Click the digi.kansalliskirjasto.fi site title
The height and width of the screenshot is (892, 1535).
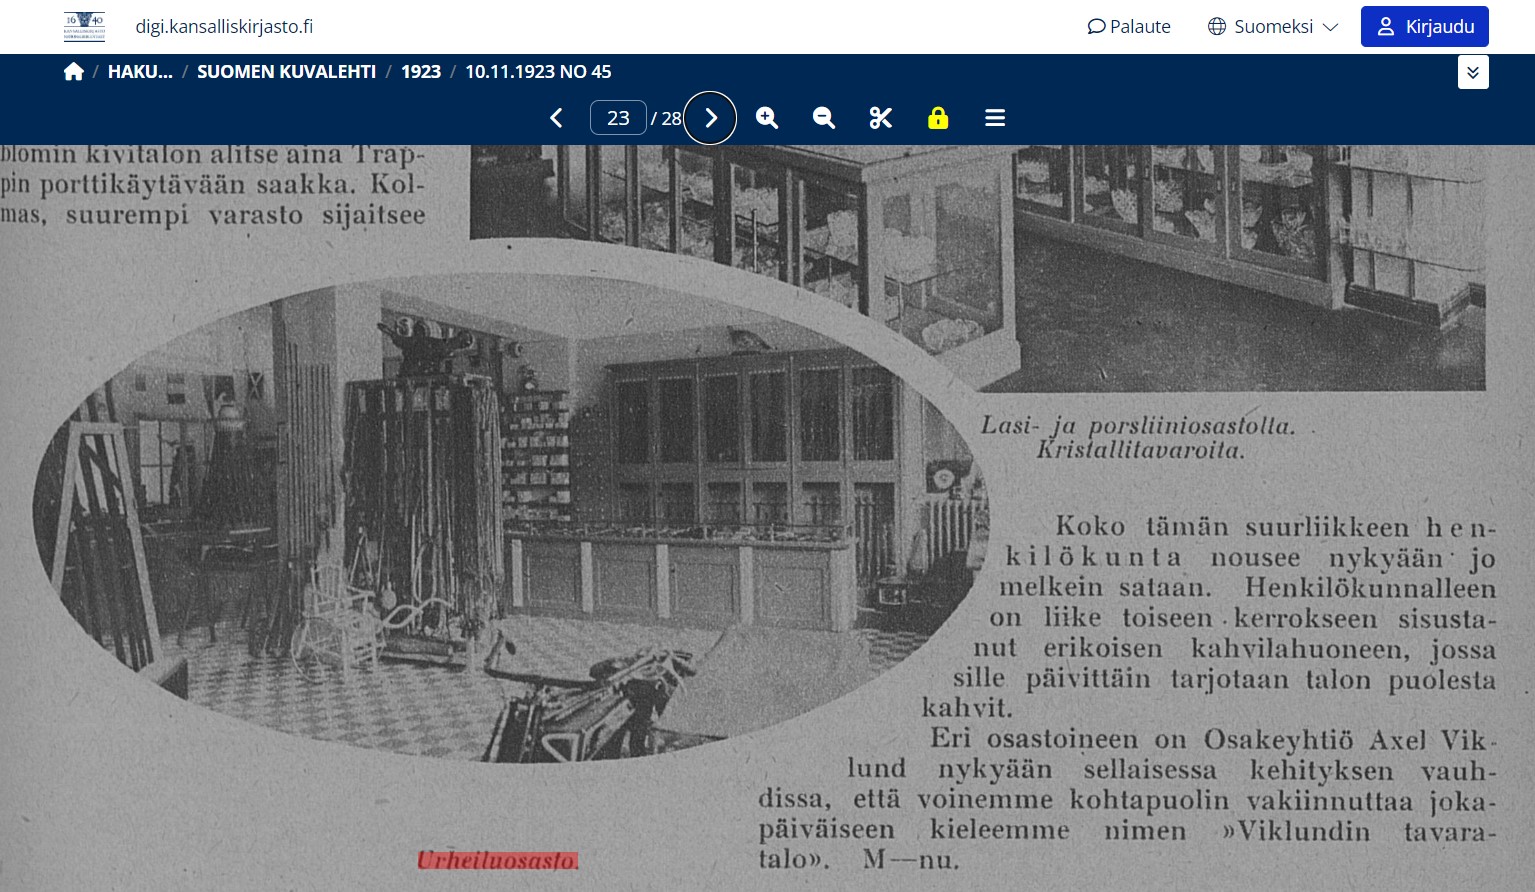click(224, 27)
